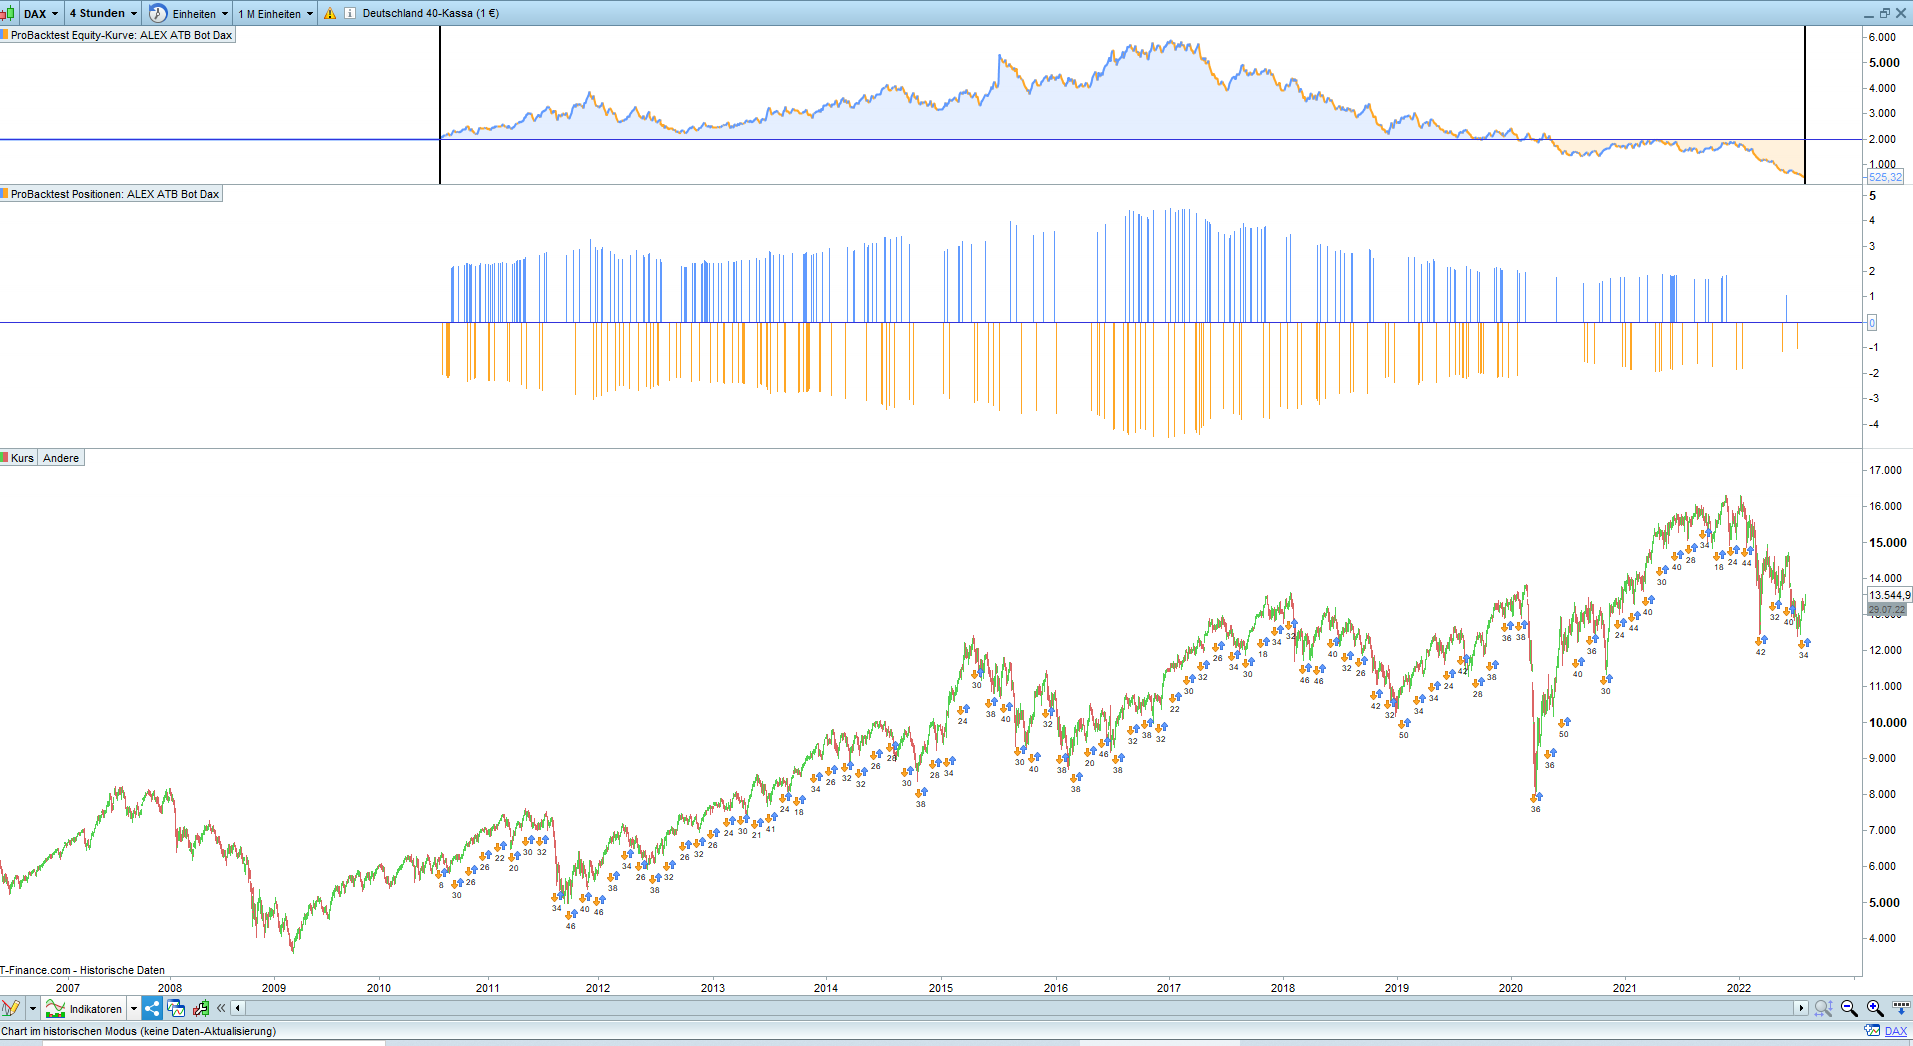Open the DAX instrument dropdown

(41, 13)
